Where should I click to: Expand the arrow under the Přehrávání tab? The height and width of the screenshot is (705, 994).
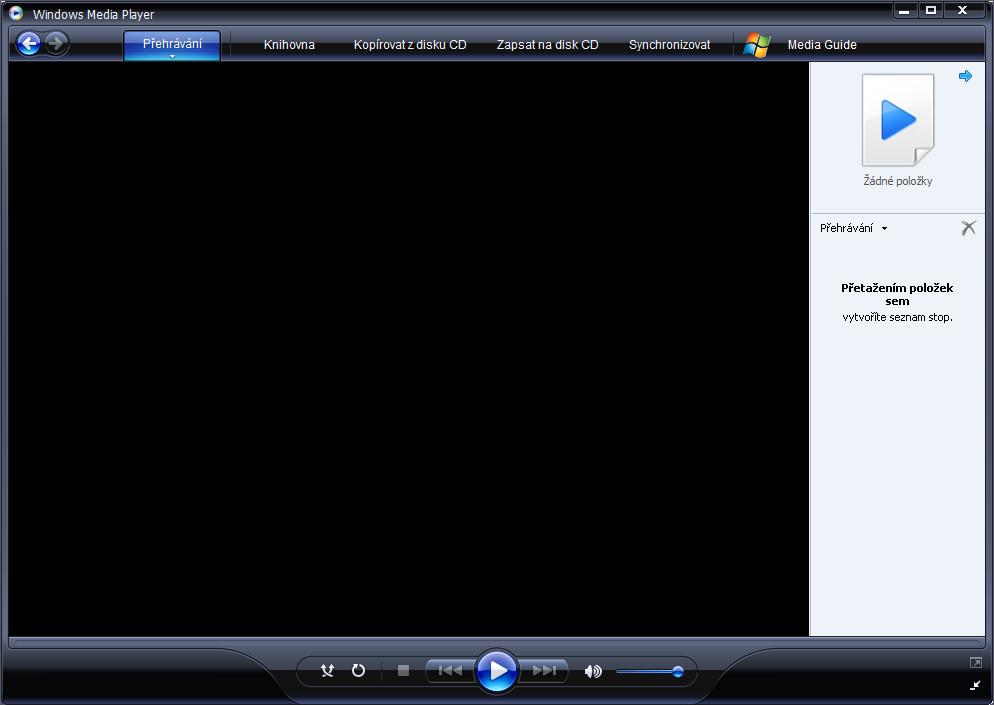(172, 56)
